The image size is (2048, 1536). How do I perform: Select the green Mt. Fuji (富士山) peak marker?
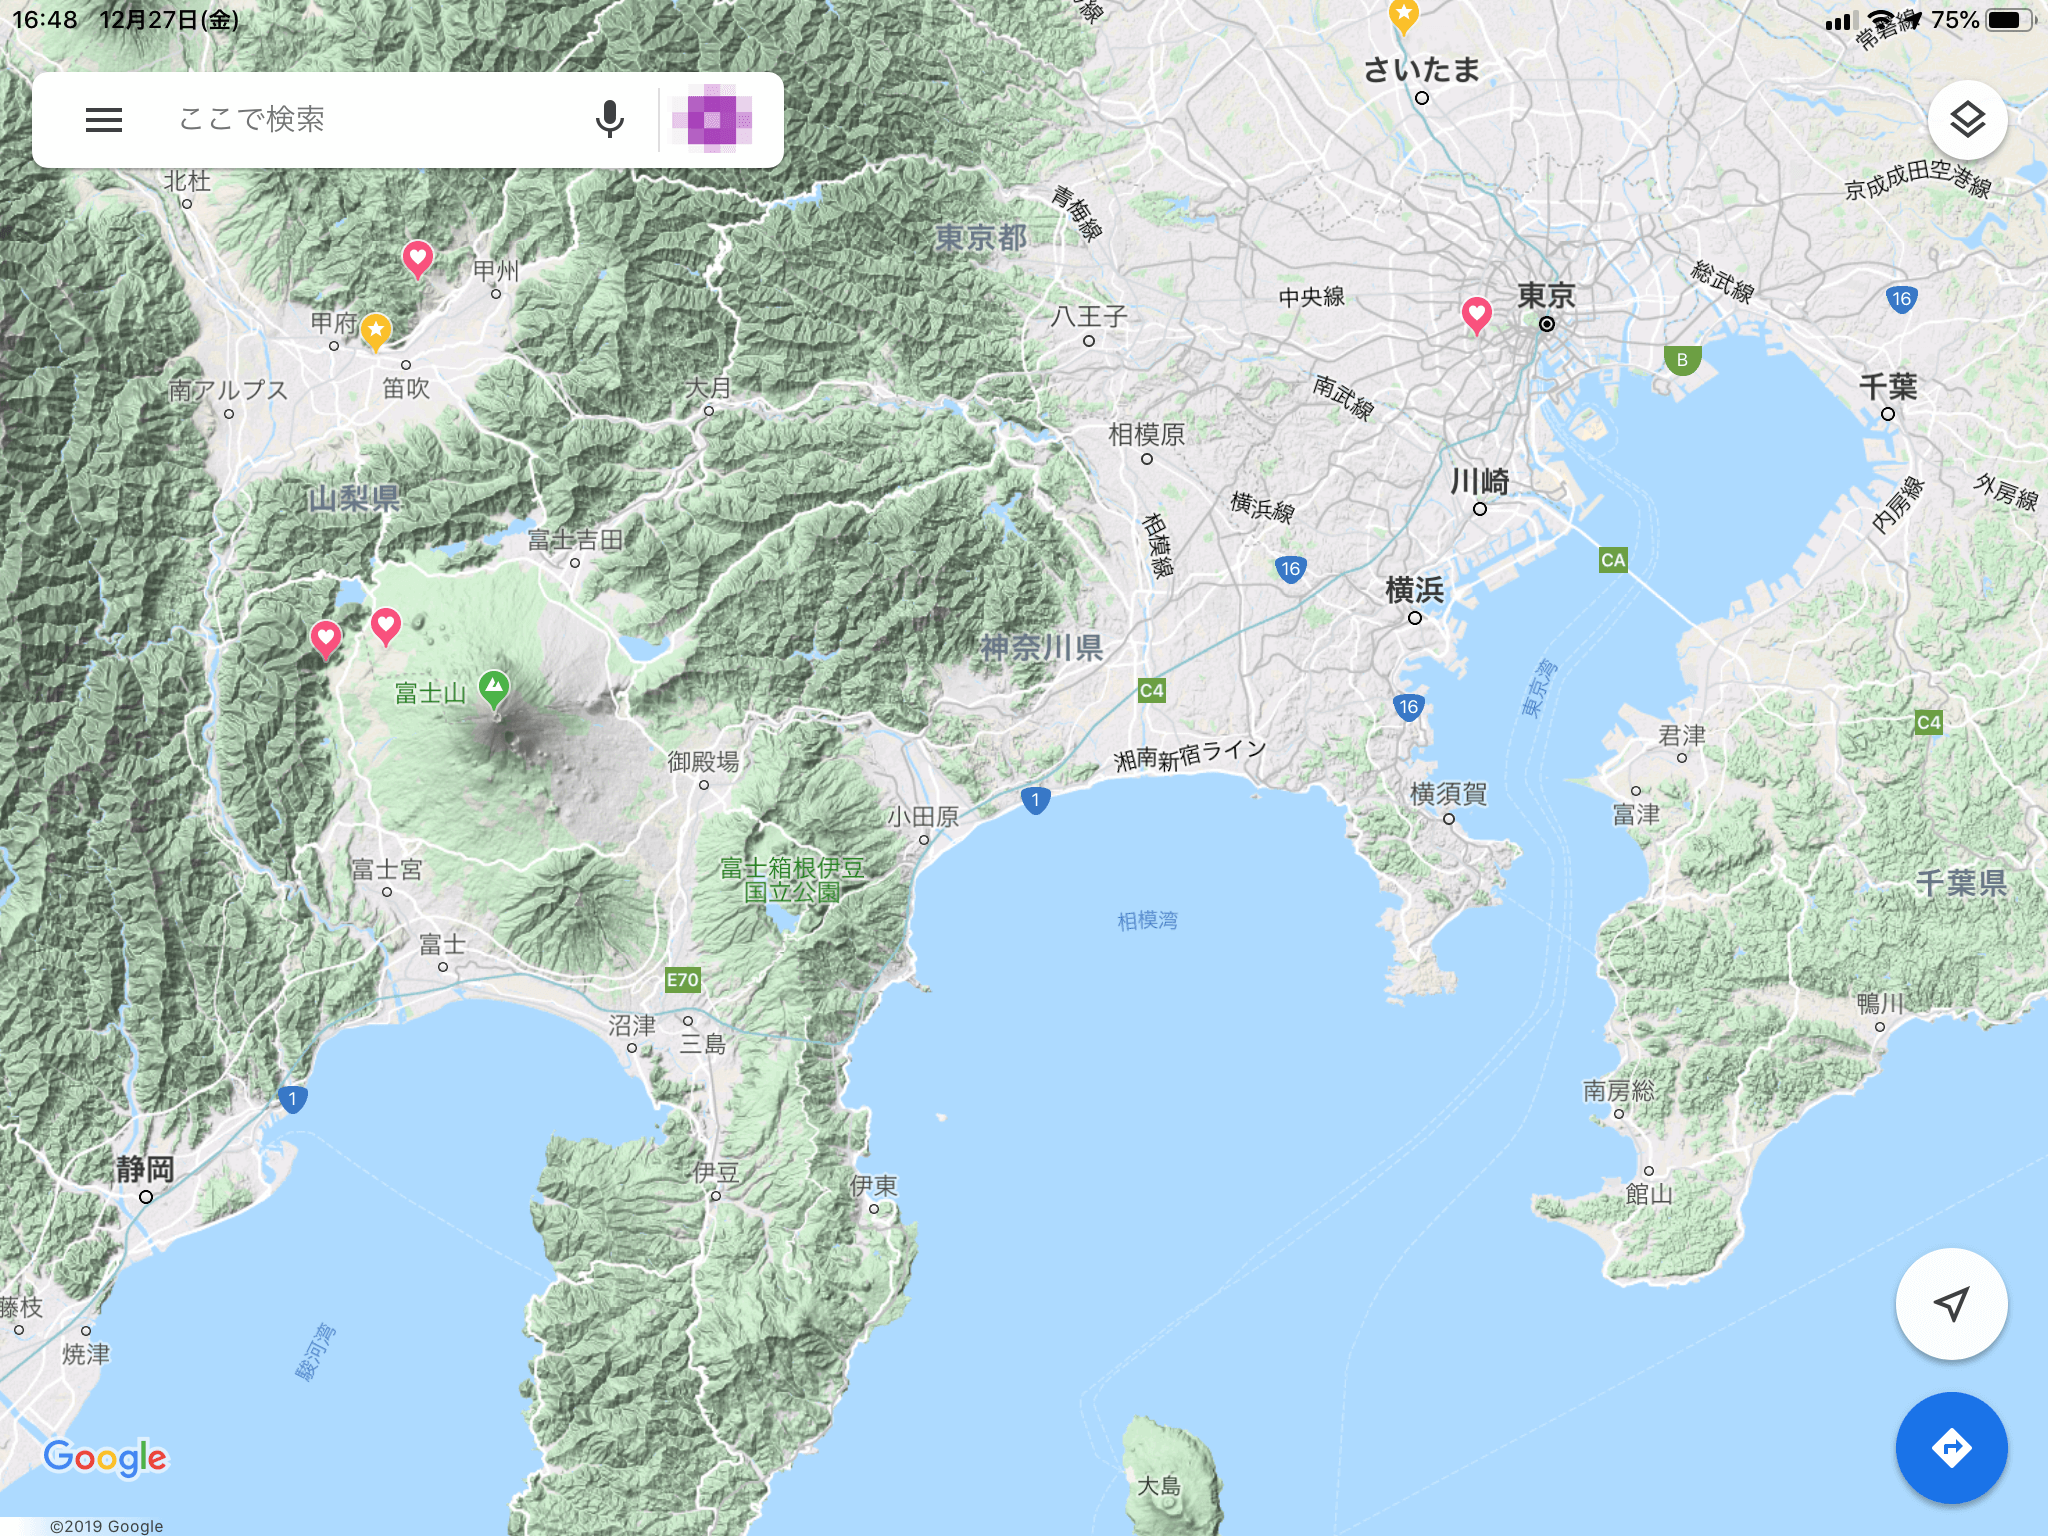coord(494,688)
